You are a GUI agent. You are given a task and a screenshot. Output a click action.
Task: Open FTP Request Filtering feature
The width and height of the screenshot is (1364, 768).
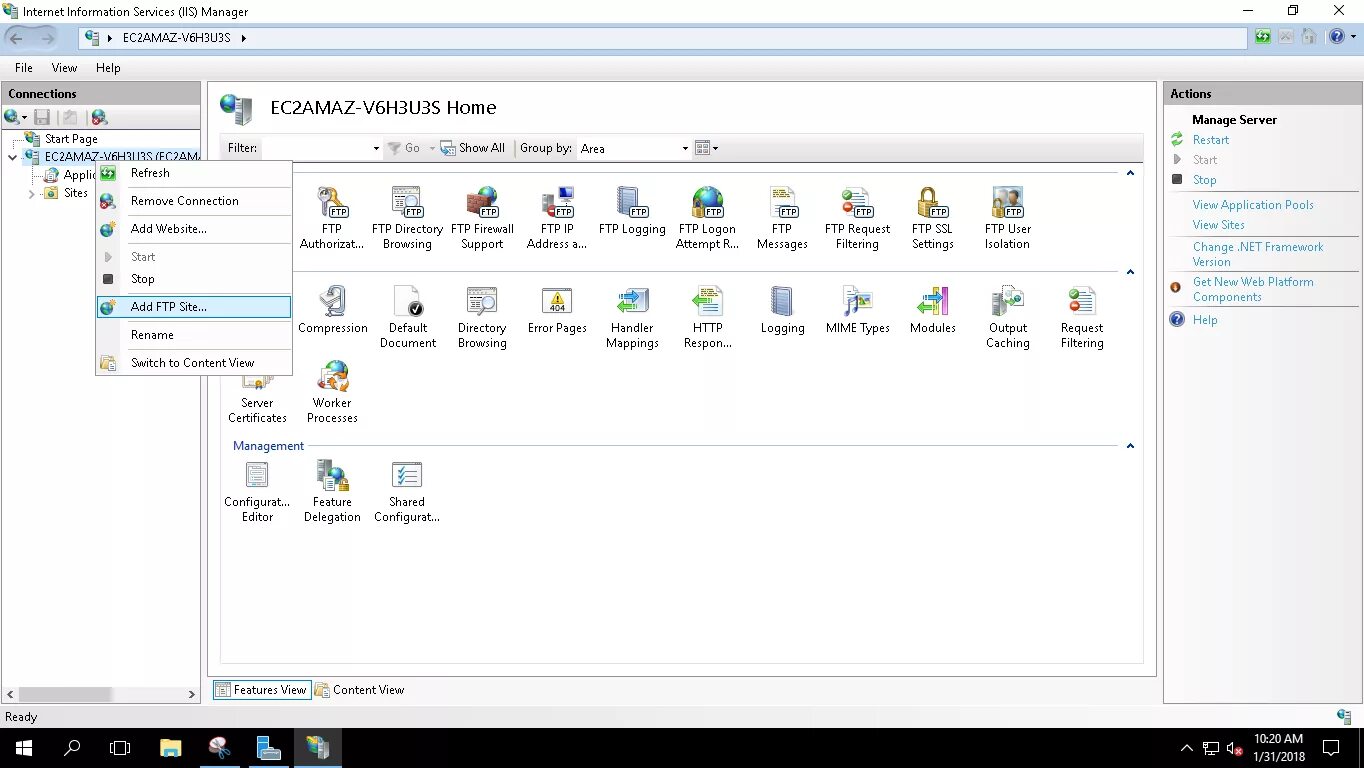pos(857,218)
